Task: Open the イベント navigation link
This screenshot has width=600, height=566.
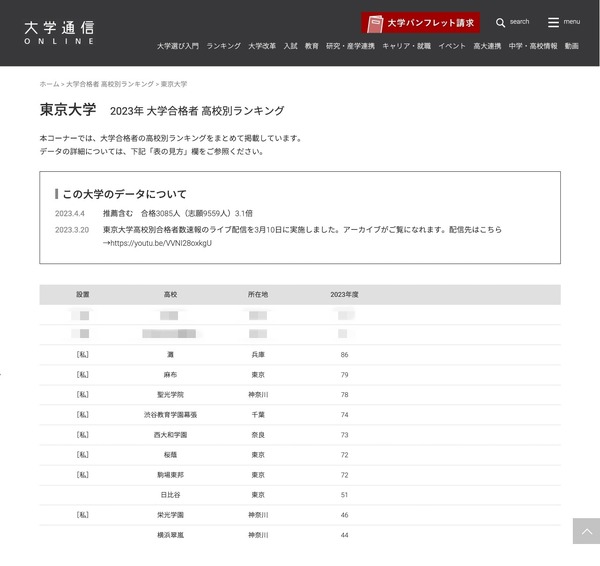Action: pyautogui.click(x=452, y=46)
